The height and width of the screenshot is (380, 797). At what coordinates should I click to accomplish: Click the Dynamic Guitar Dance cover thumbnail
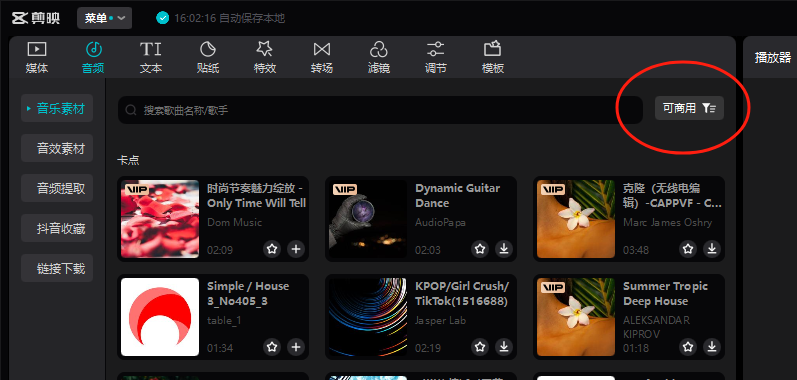pyautogui.click(x=367, y=219)
